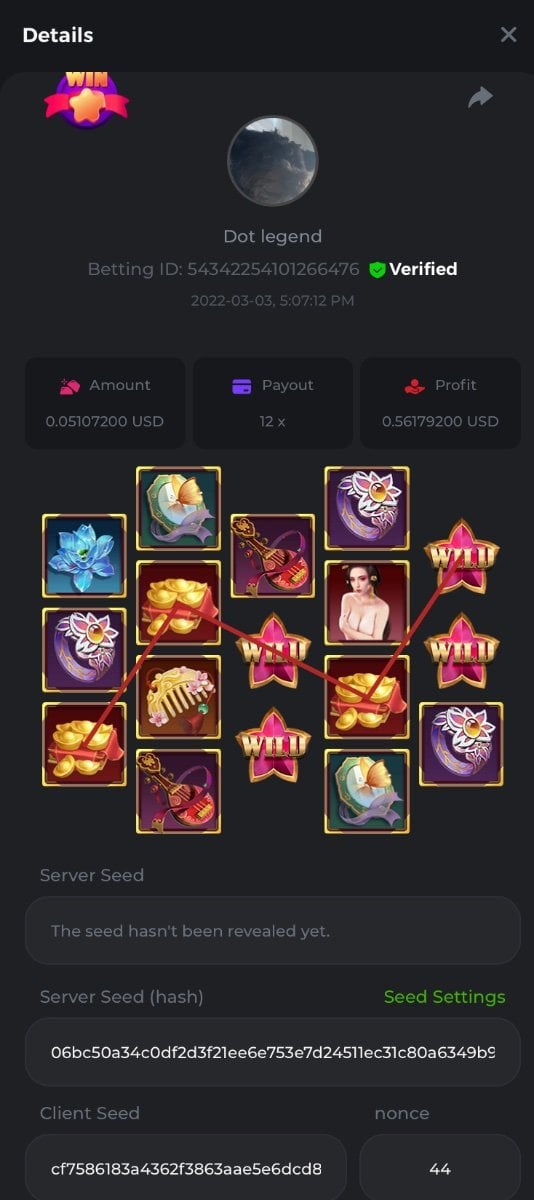The height and width of the screenshot is (1200, 534).
Task: Click the gold ingots symbol on left reel
Action: (x=85, y=744)
